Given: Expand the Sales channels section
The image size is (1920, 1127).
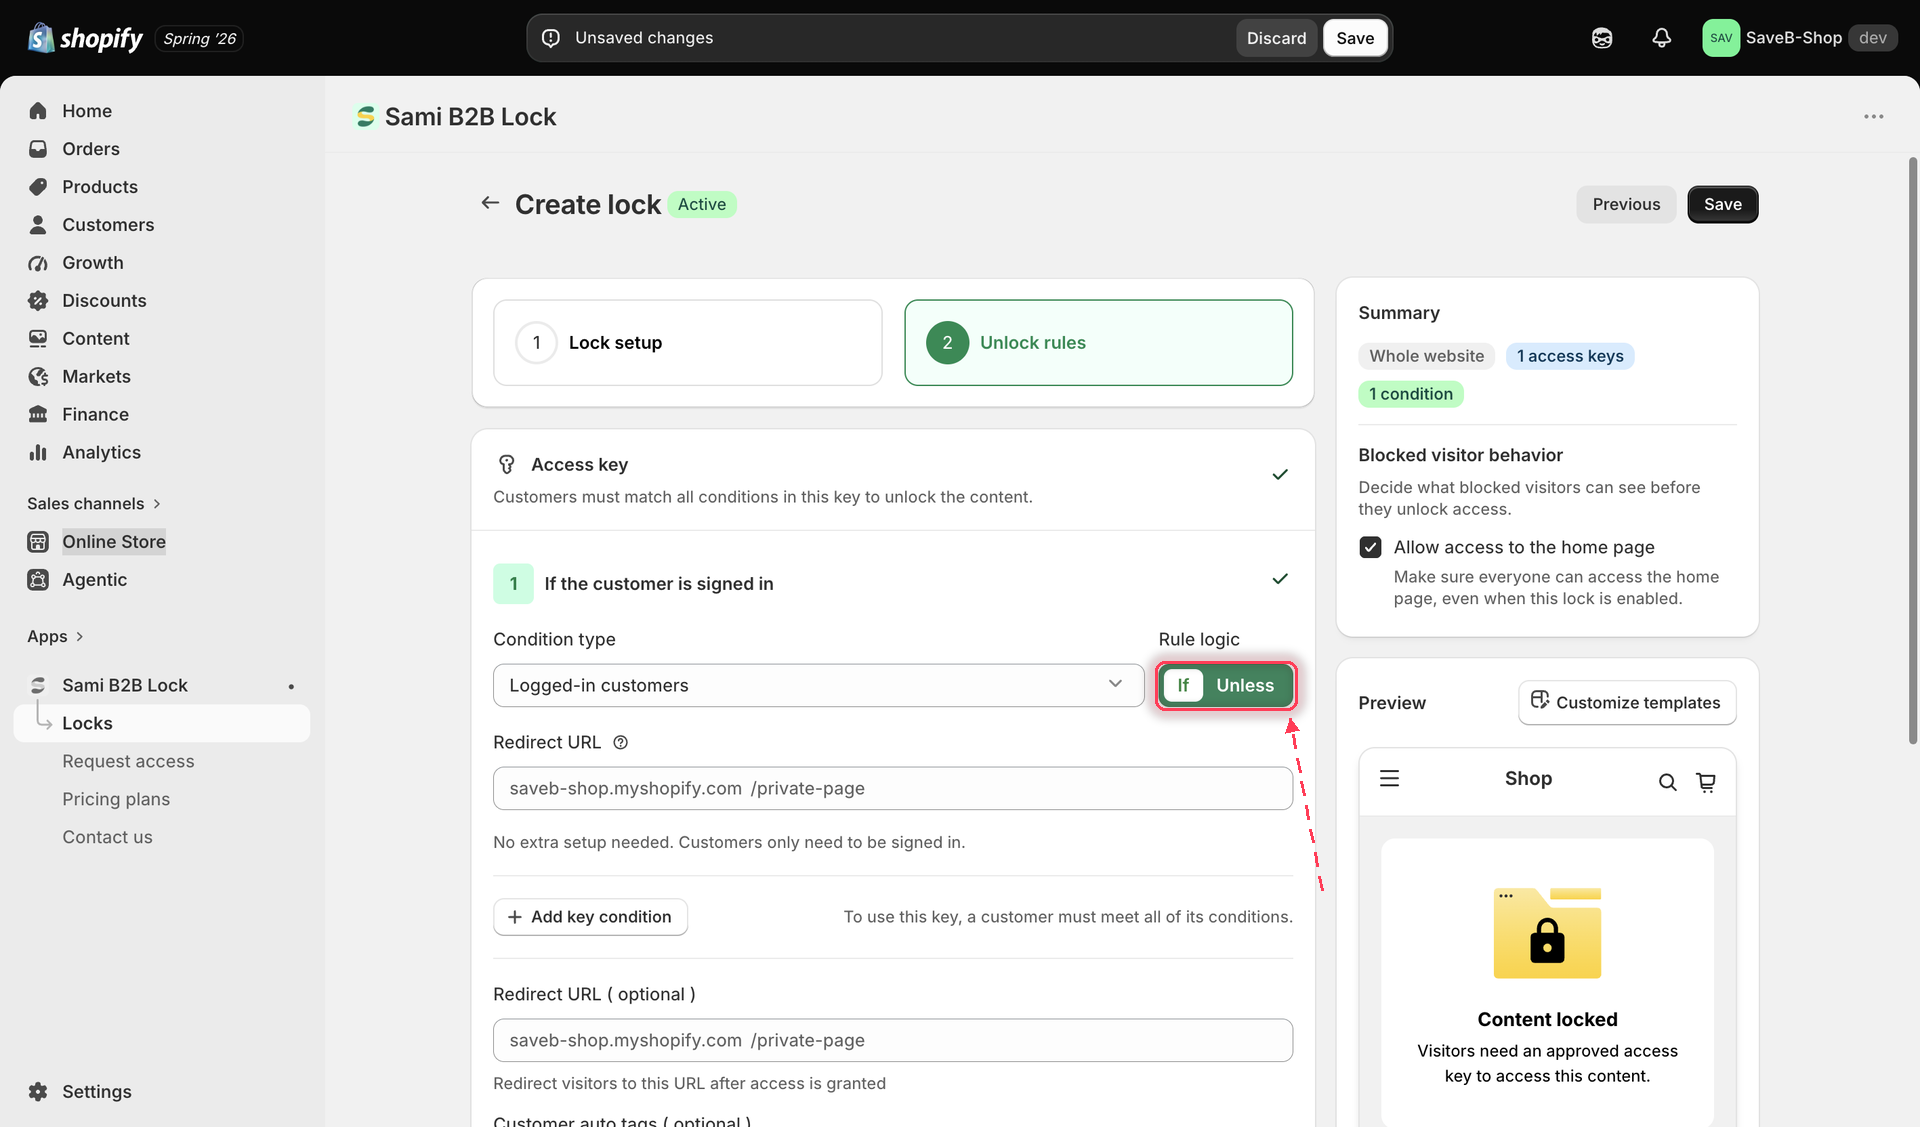Looking at the screenshot, I should pos(94,503).
